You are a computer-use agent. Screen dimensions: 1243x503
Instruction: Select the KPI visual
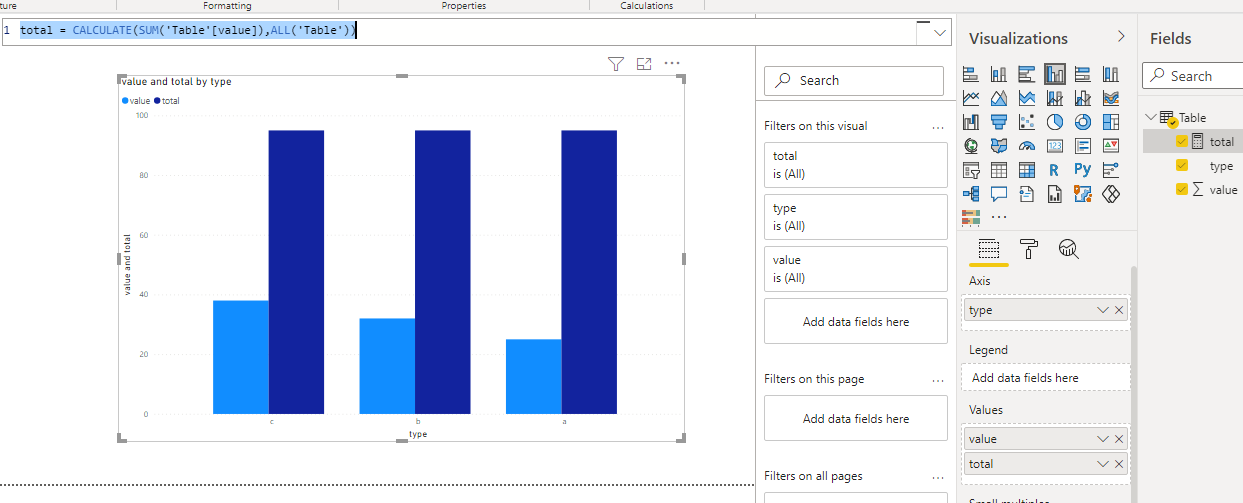(x=1110, y=146)
